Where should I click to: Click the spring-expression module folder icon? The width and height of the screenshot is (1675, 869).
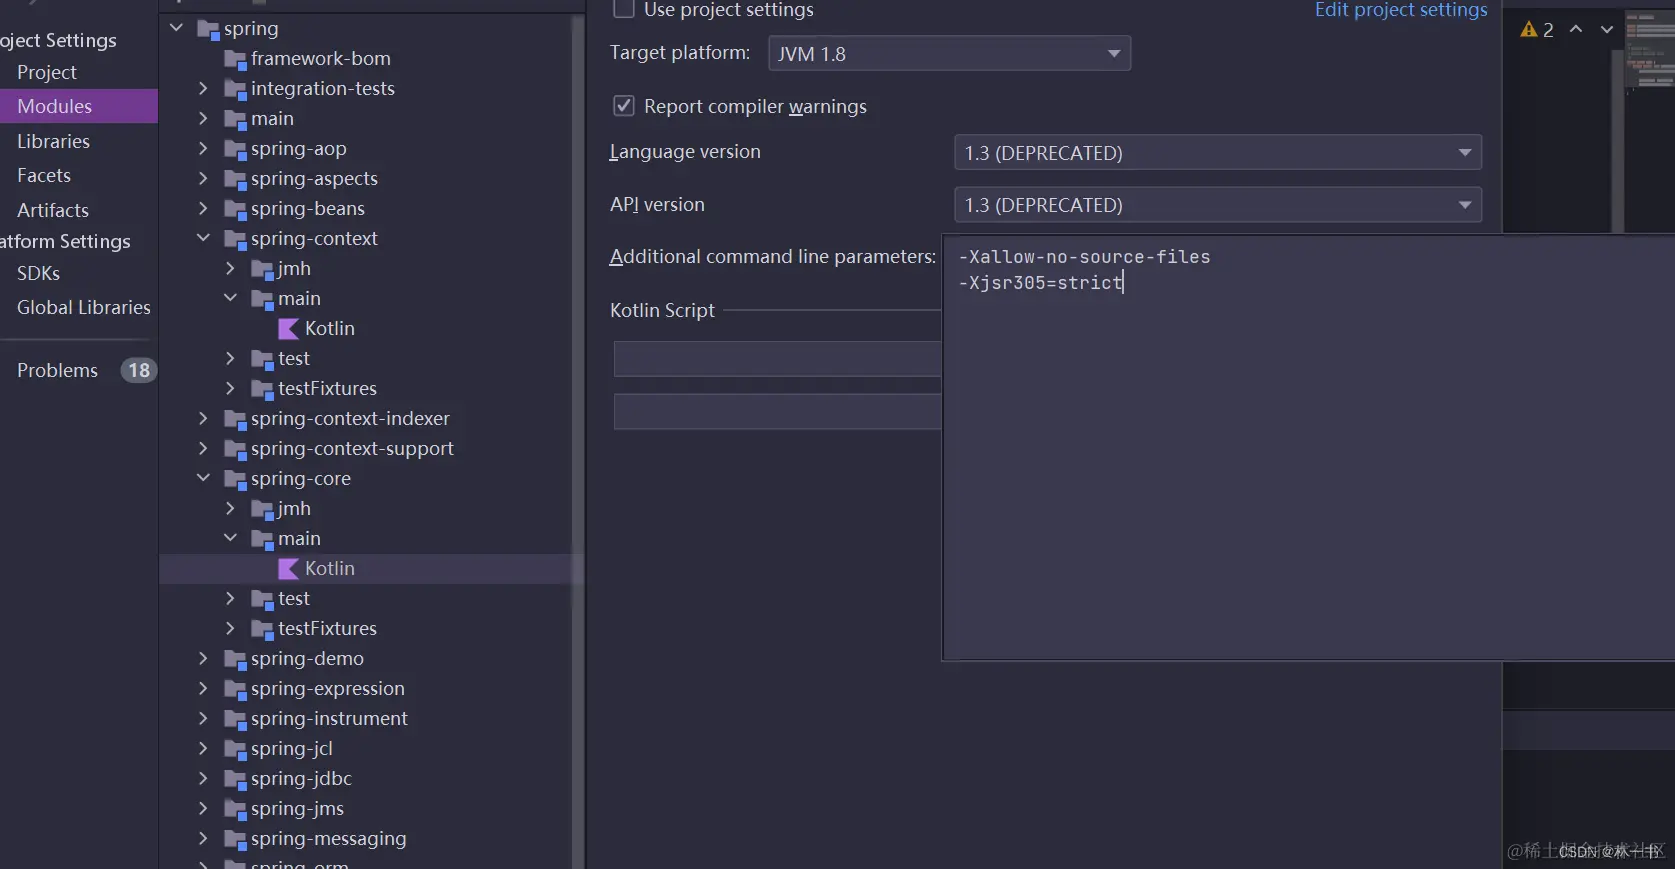tap(235, 689)
